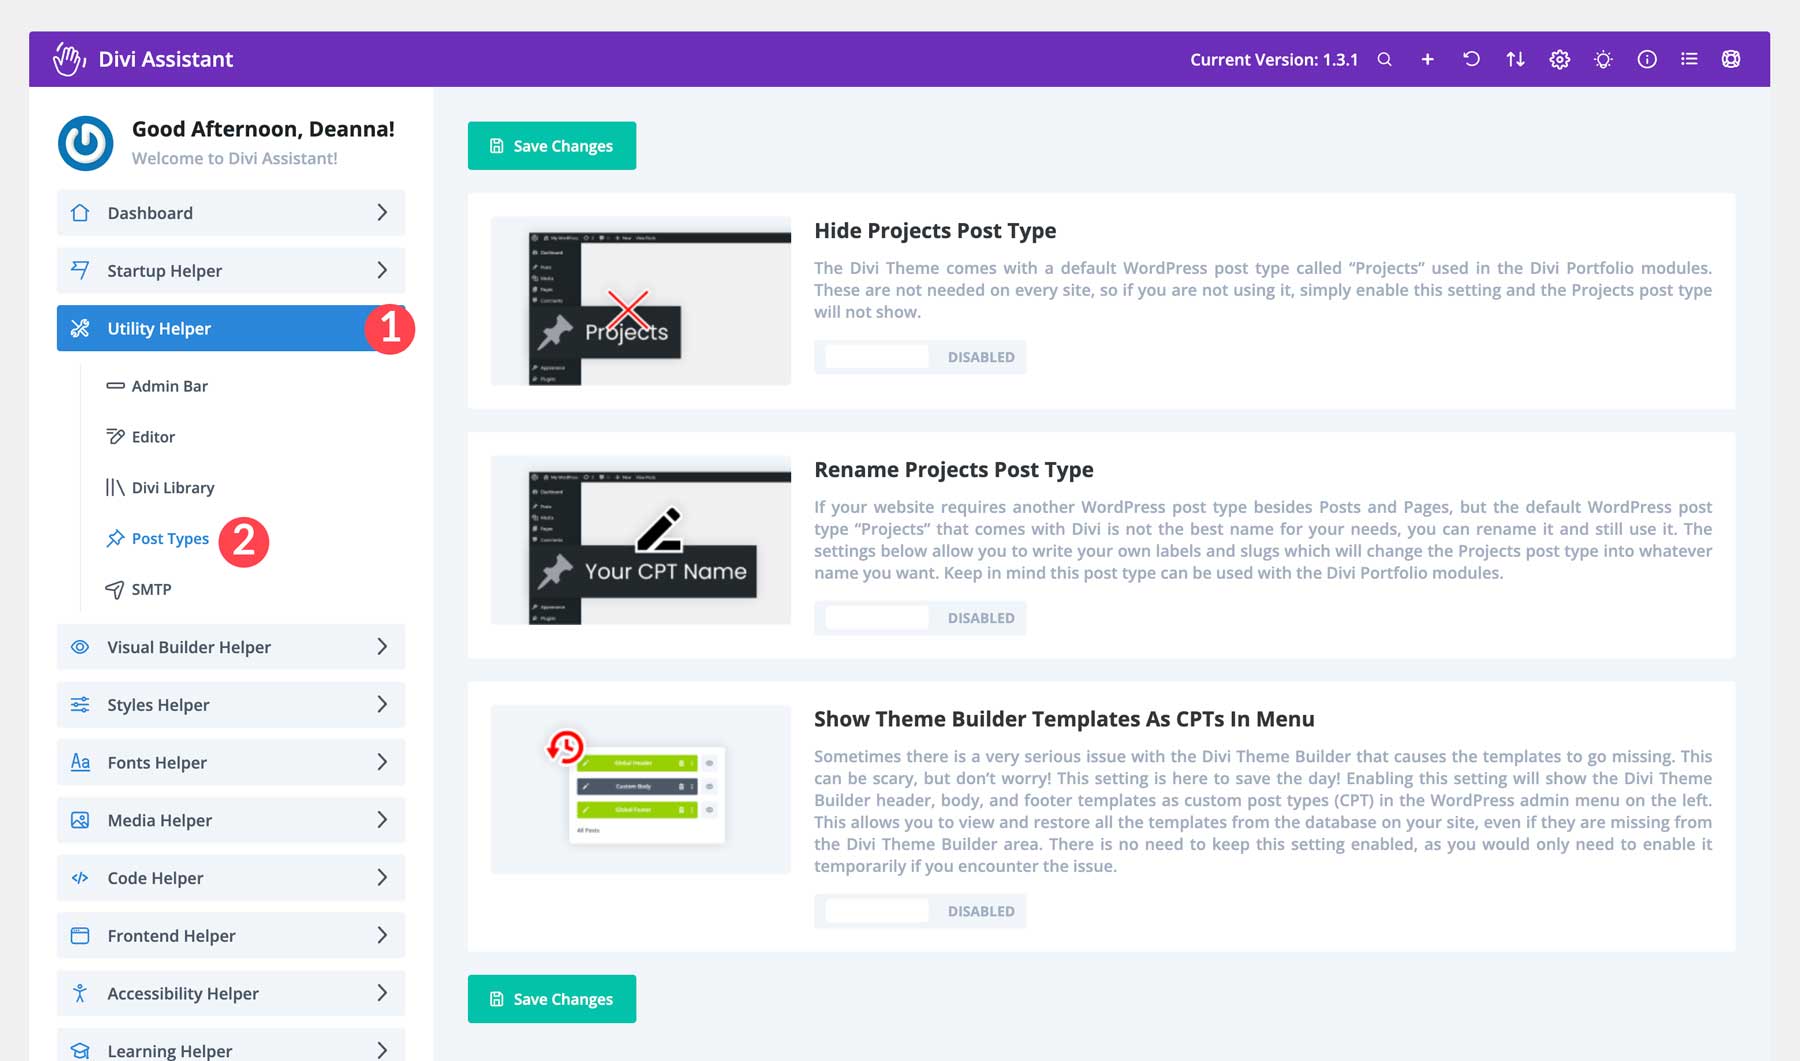Viewport: 1800px width, 1061px height.
Task: Select Post Types under Utility Helper
Action: coord(170,538)
